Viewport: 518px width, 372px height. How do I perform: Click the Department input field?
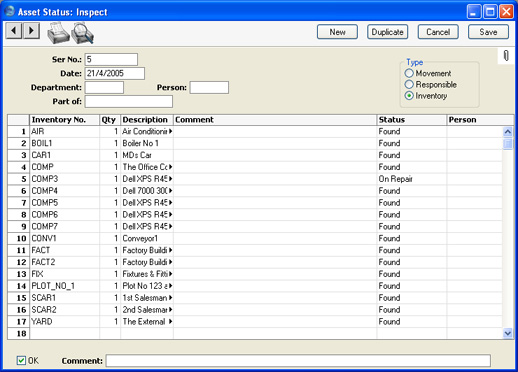point(104,87)
